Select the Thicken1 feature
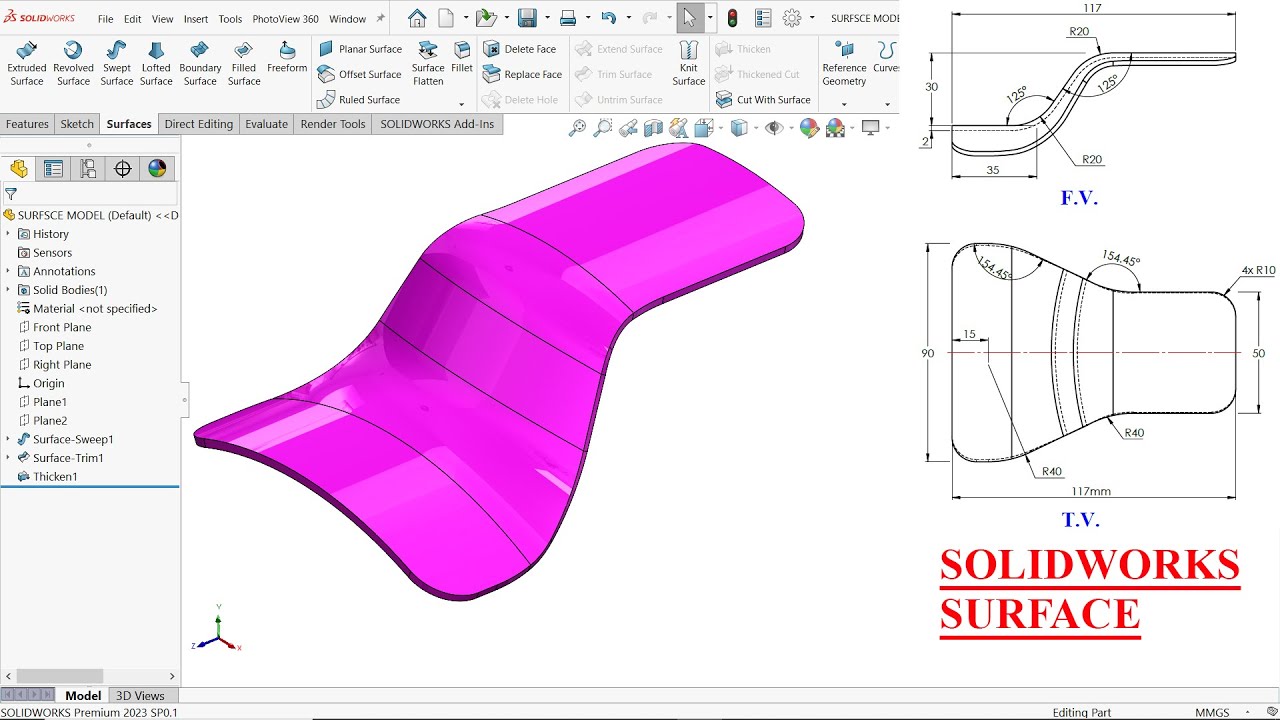 47,477
